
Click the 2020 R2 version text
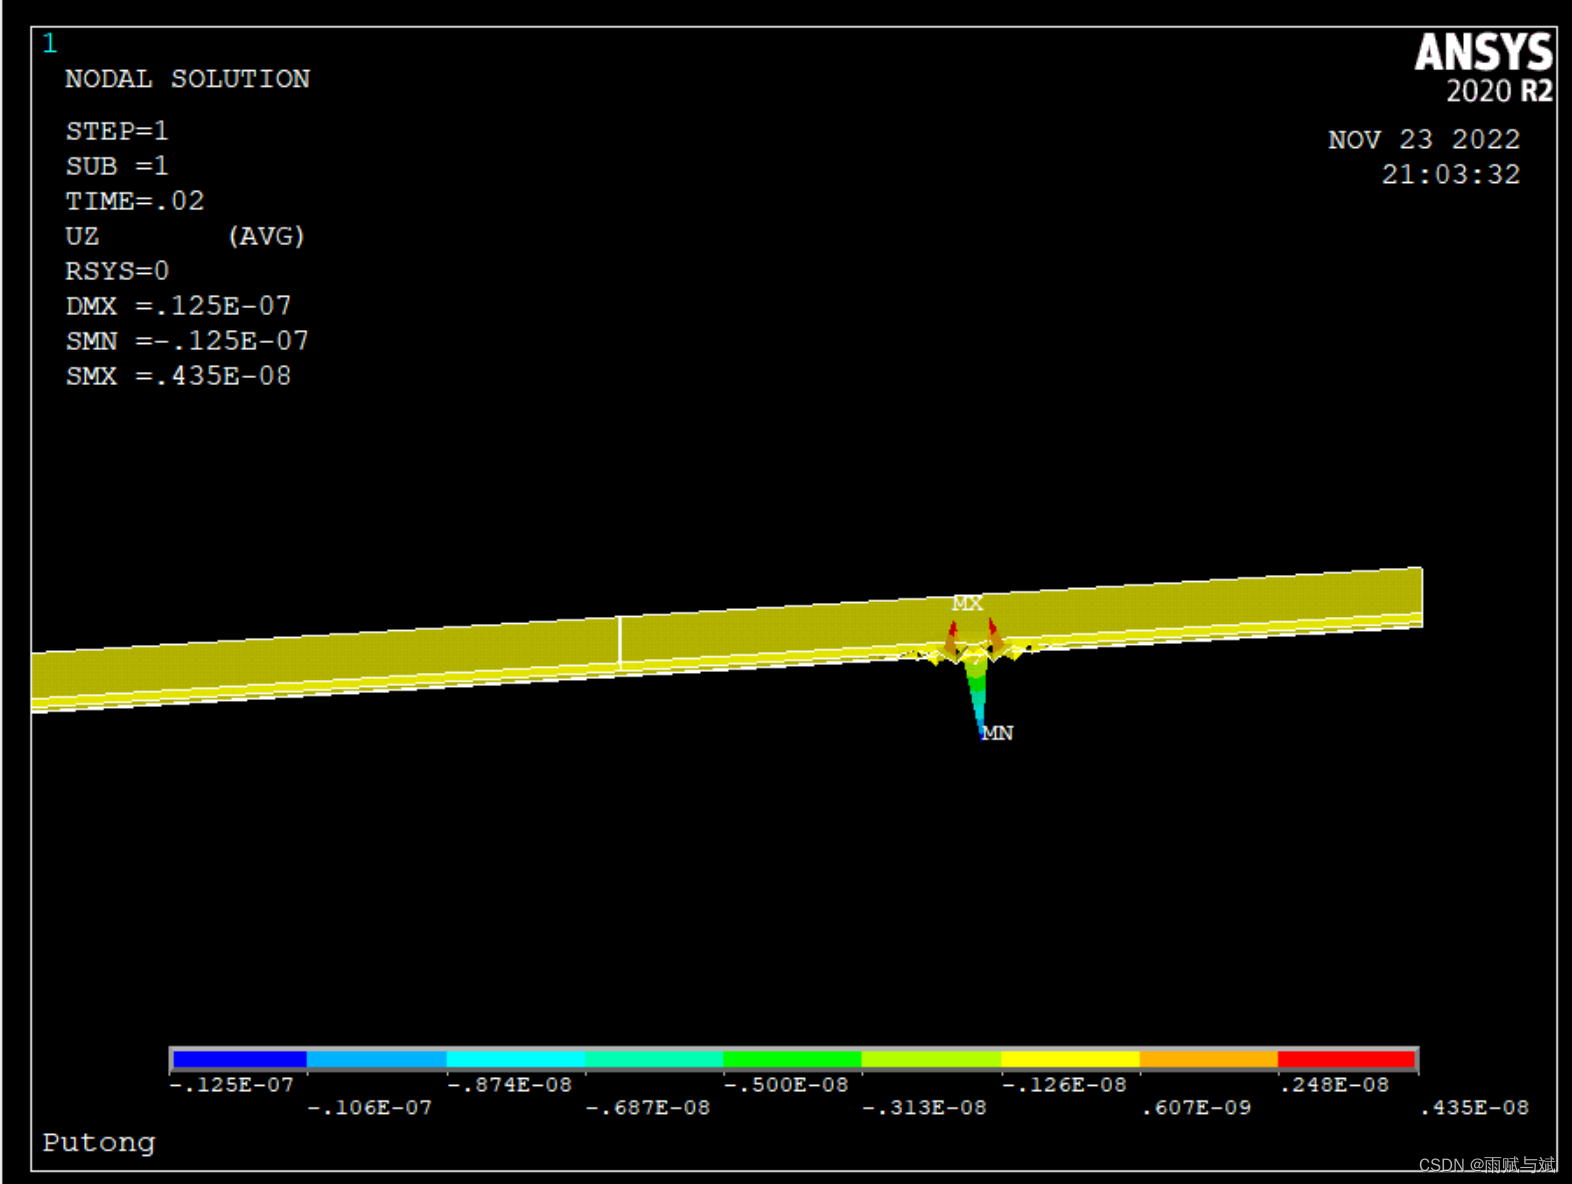[1500, 91]
